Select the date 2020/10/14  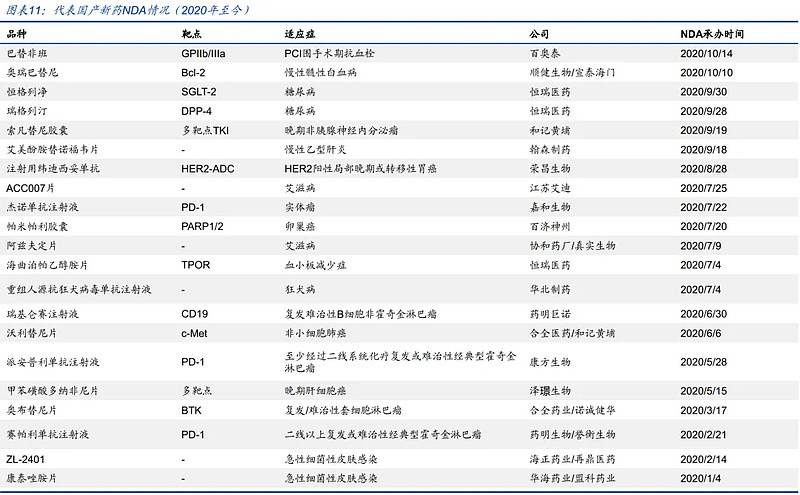click(x=706, y=54)
